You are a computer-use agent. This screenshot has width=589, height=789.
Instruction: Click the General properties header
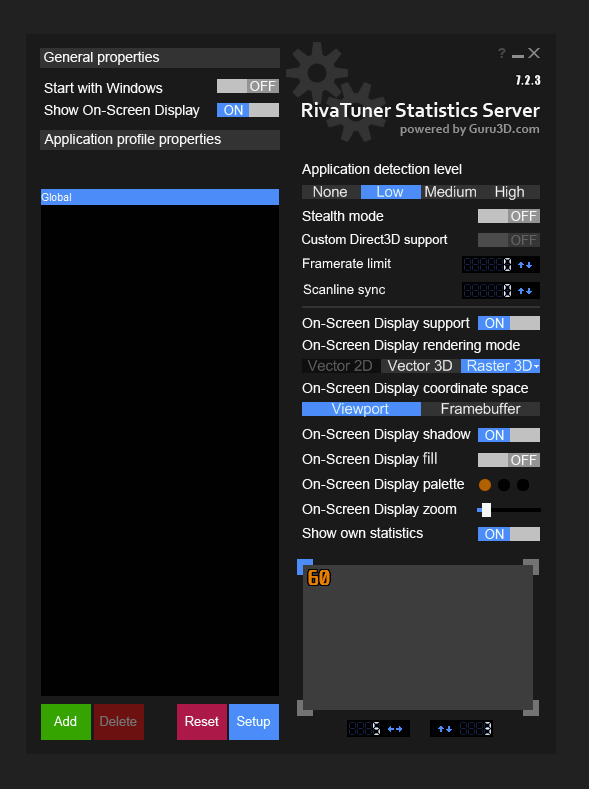point(160,58)
